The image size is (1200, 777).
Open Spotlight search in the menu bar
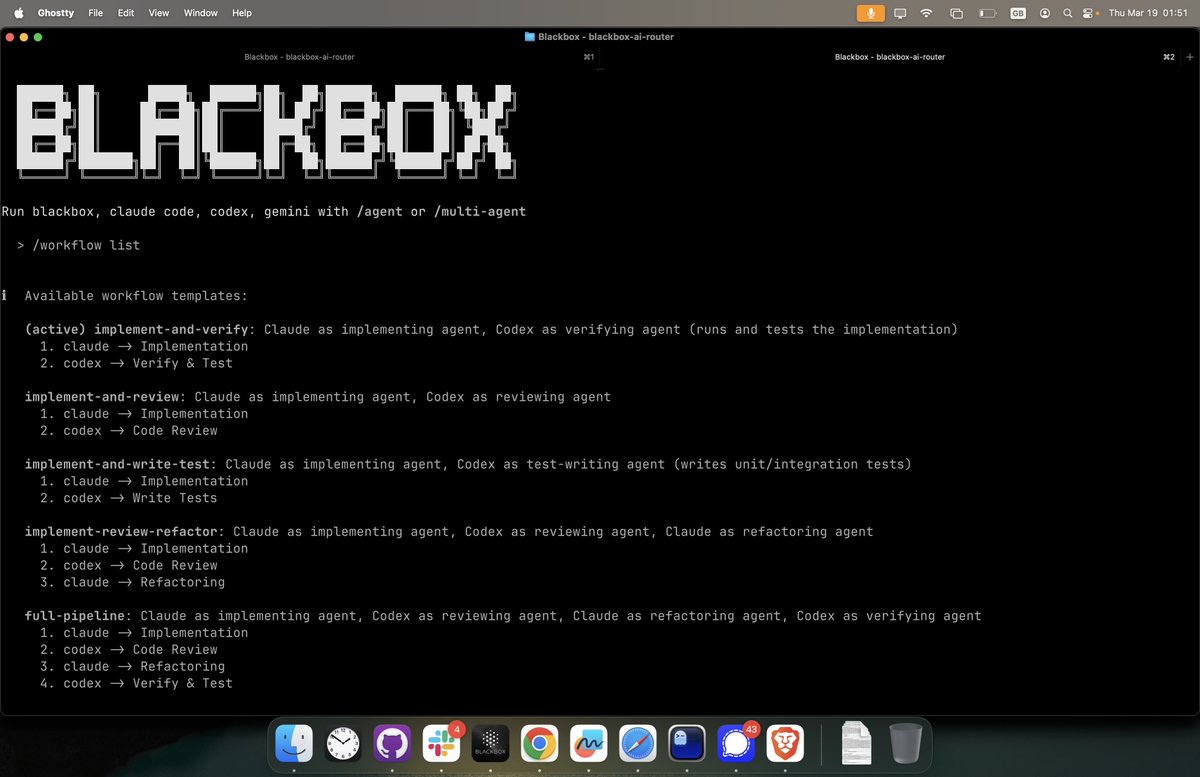click(1066, 13)
